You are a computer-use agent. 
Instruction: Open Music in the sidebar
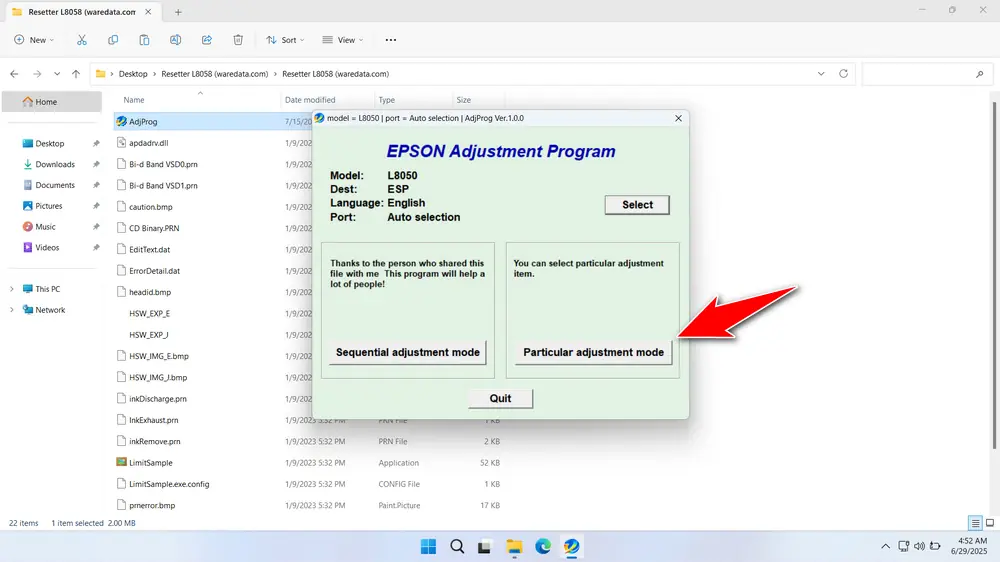click(45, 226)
